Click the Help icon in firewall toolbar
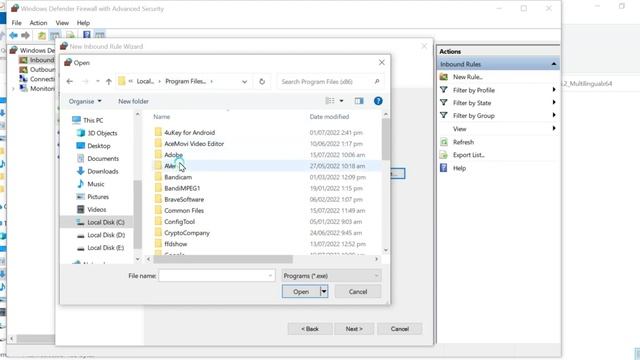This screenshot has height=360, width=640. pos(87,35)
